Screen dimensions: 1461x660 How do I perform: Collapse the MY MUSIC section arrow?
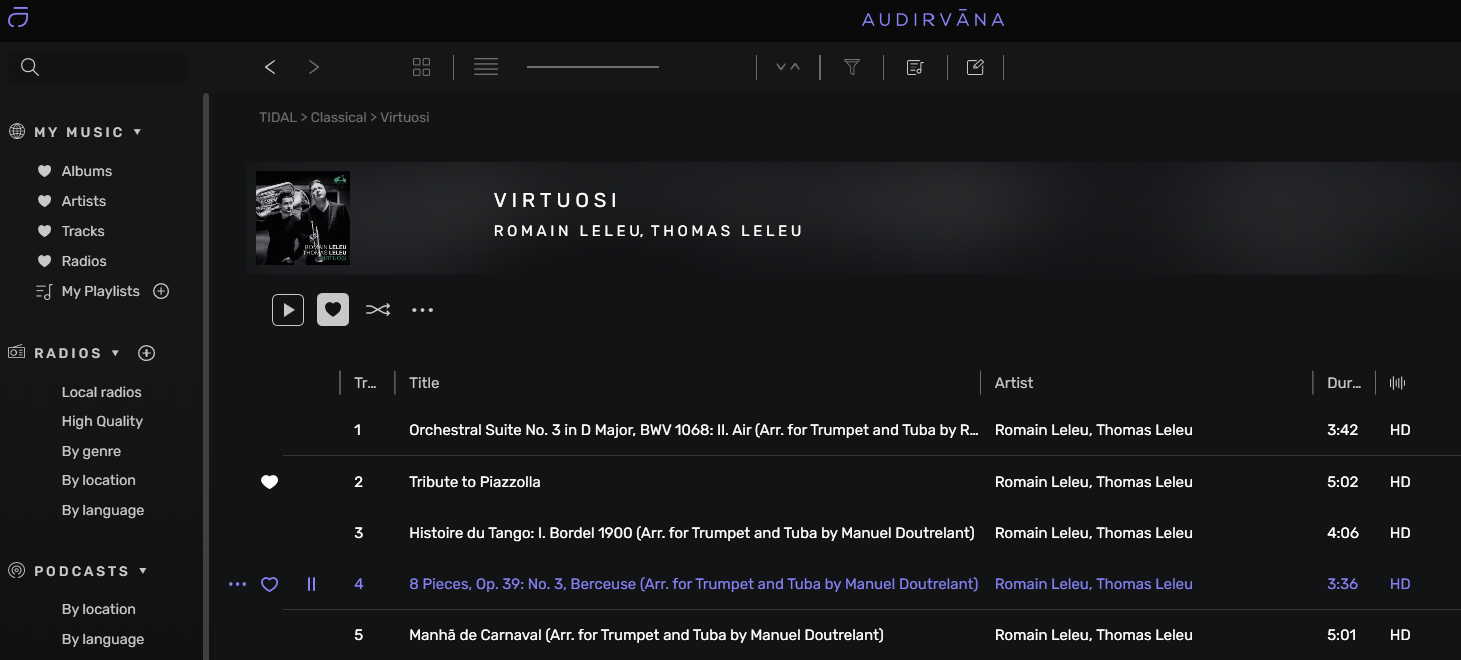pyautogui.click(x=138, y=132)
